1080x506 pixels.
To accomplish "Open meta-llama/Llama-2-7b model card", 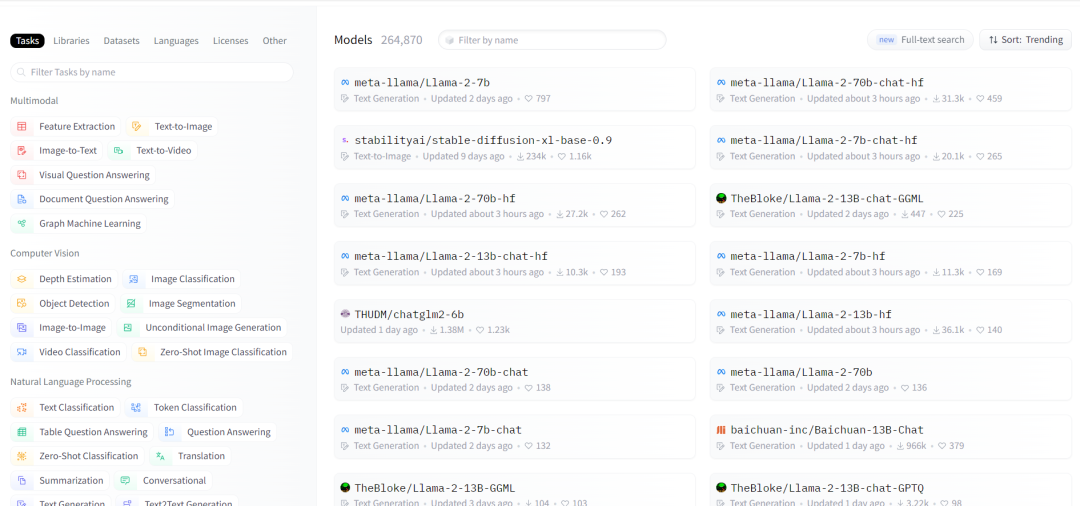I will pyautogui.click(x=515, y=89).
